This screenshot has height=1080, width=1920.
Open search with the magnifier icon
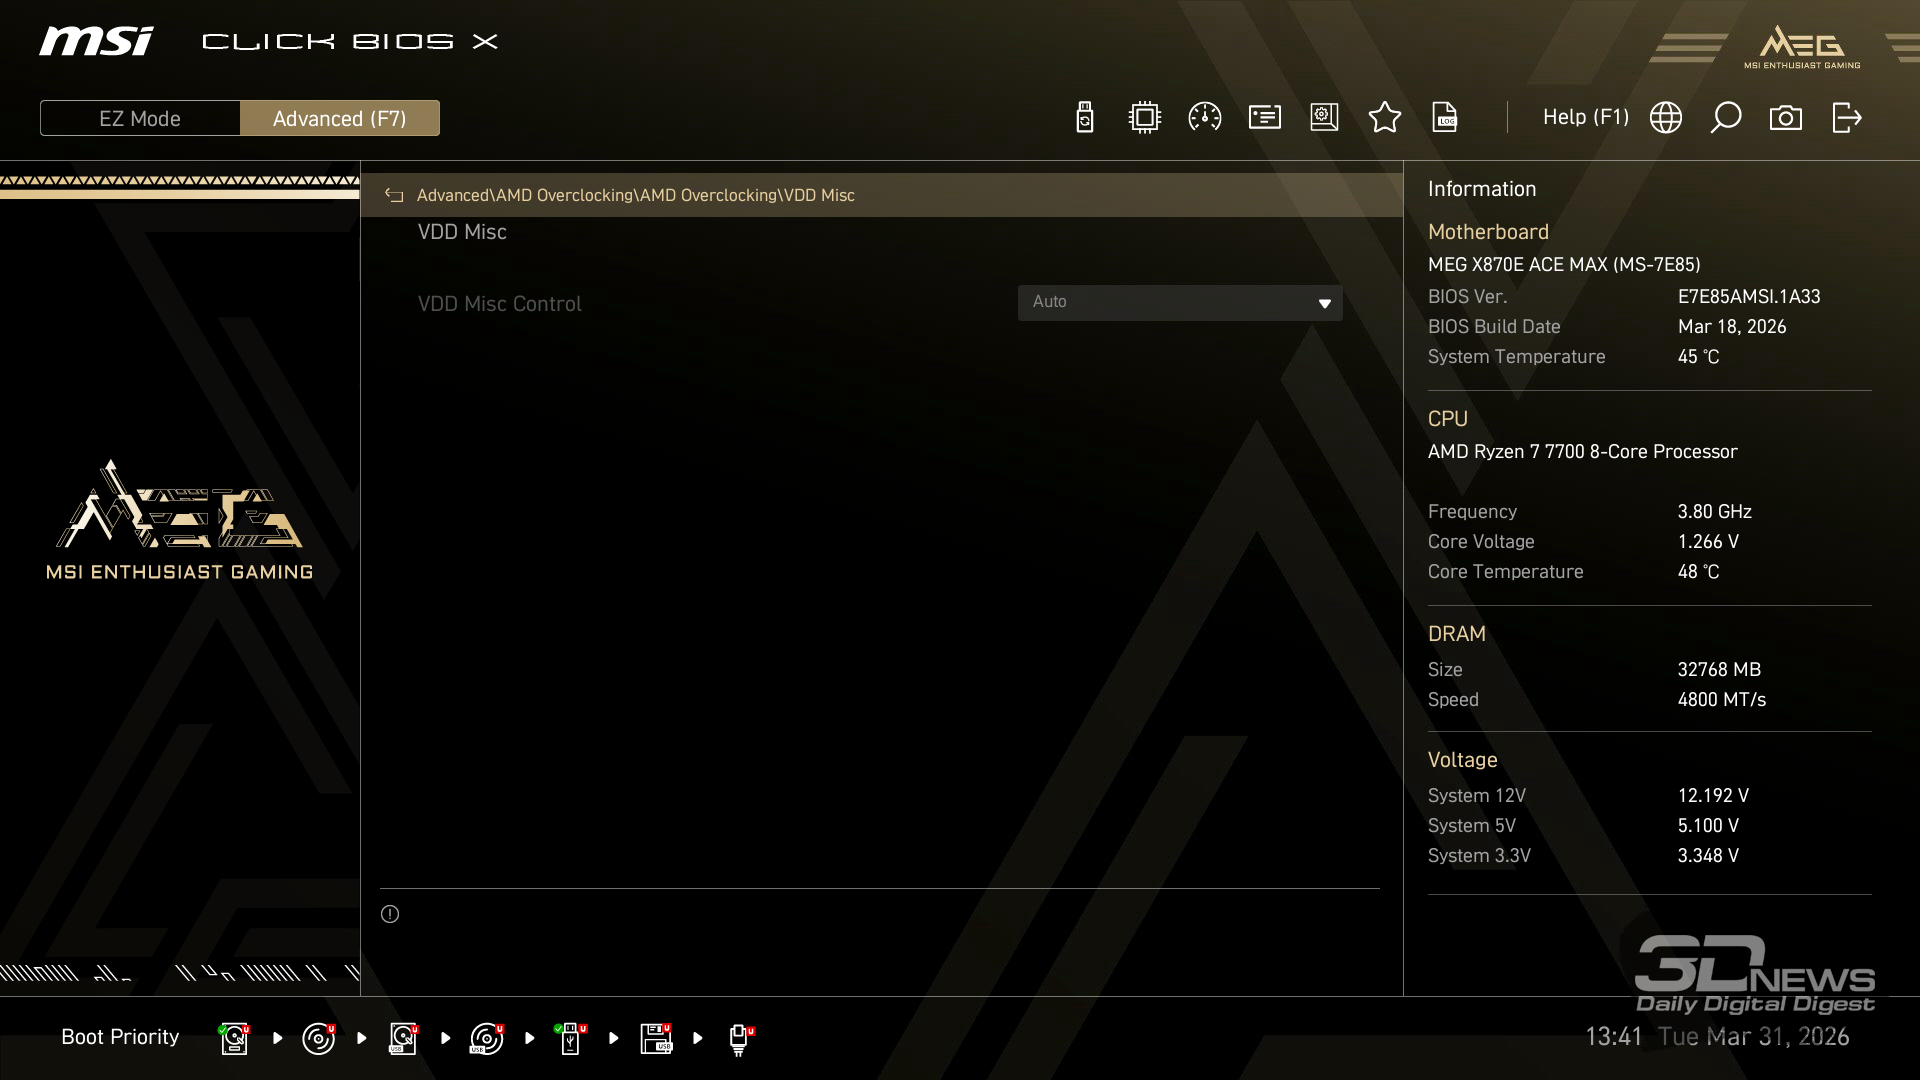coord(1726,118)
